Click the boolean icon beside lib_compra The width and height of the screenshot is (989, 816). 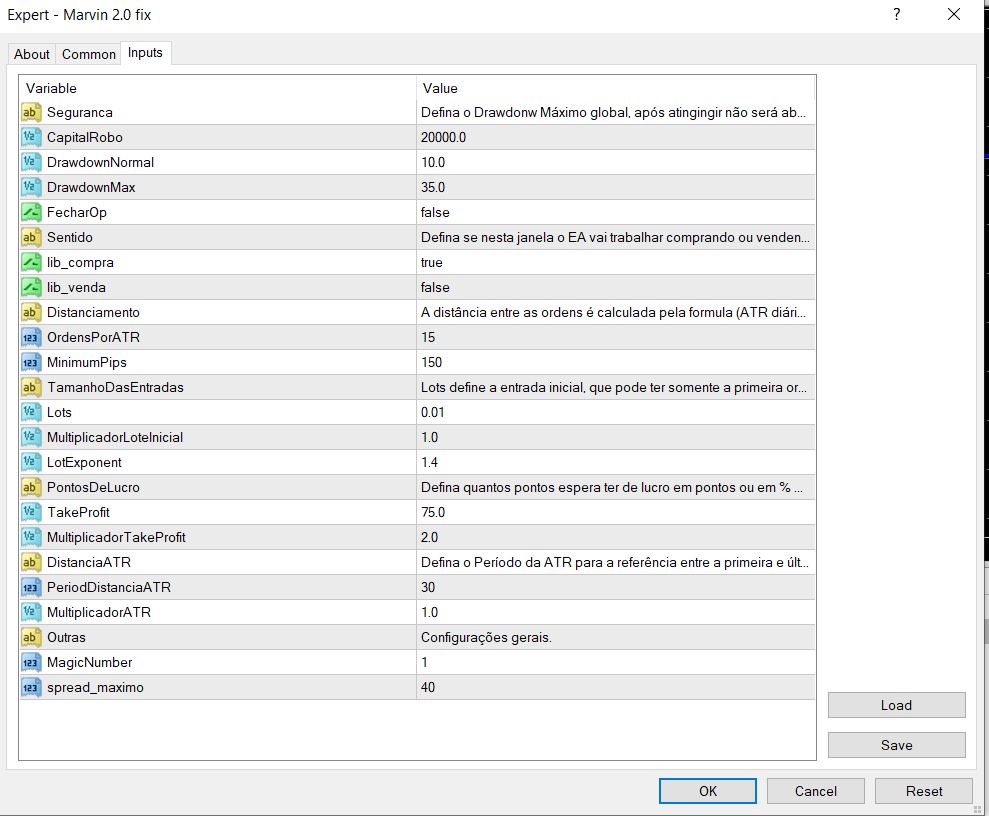pos(30,262)
